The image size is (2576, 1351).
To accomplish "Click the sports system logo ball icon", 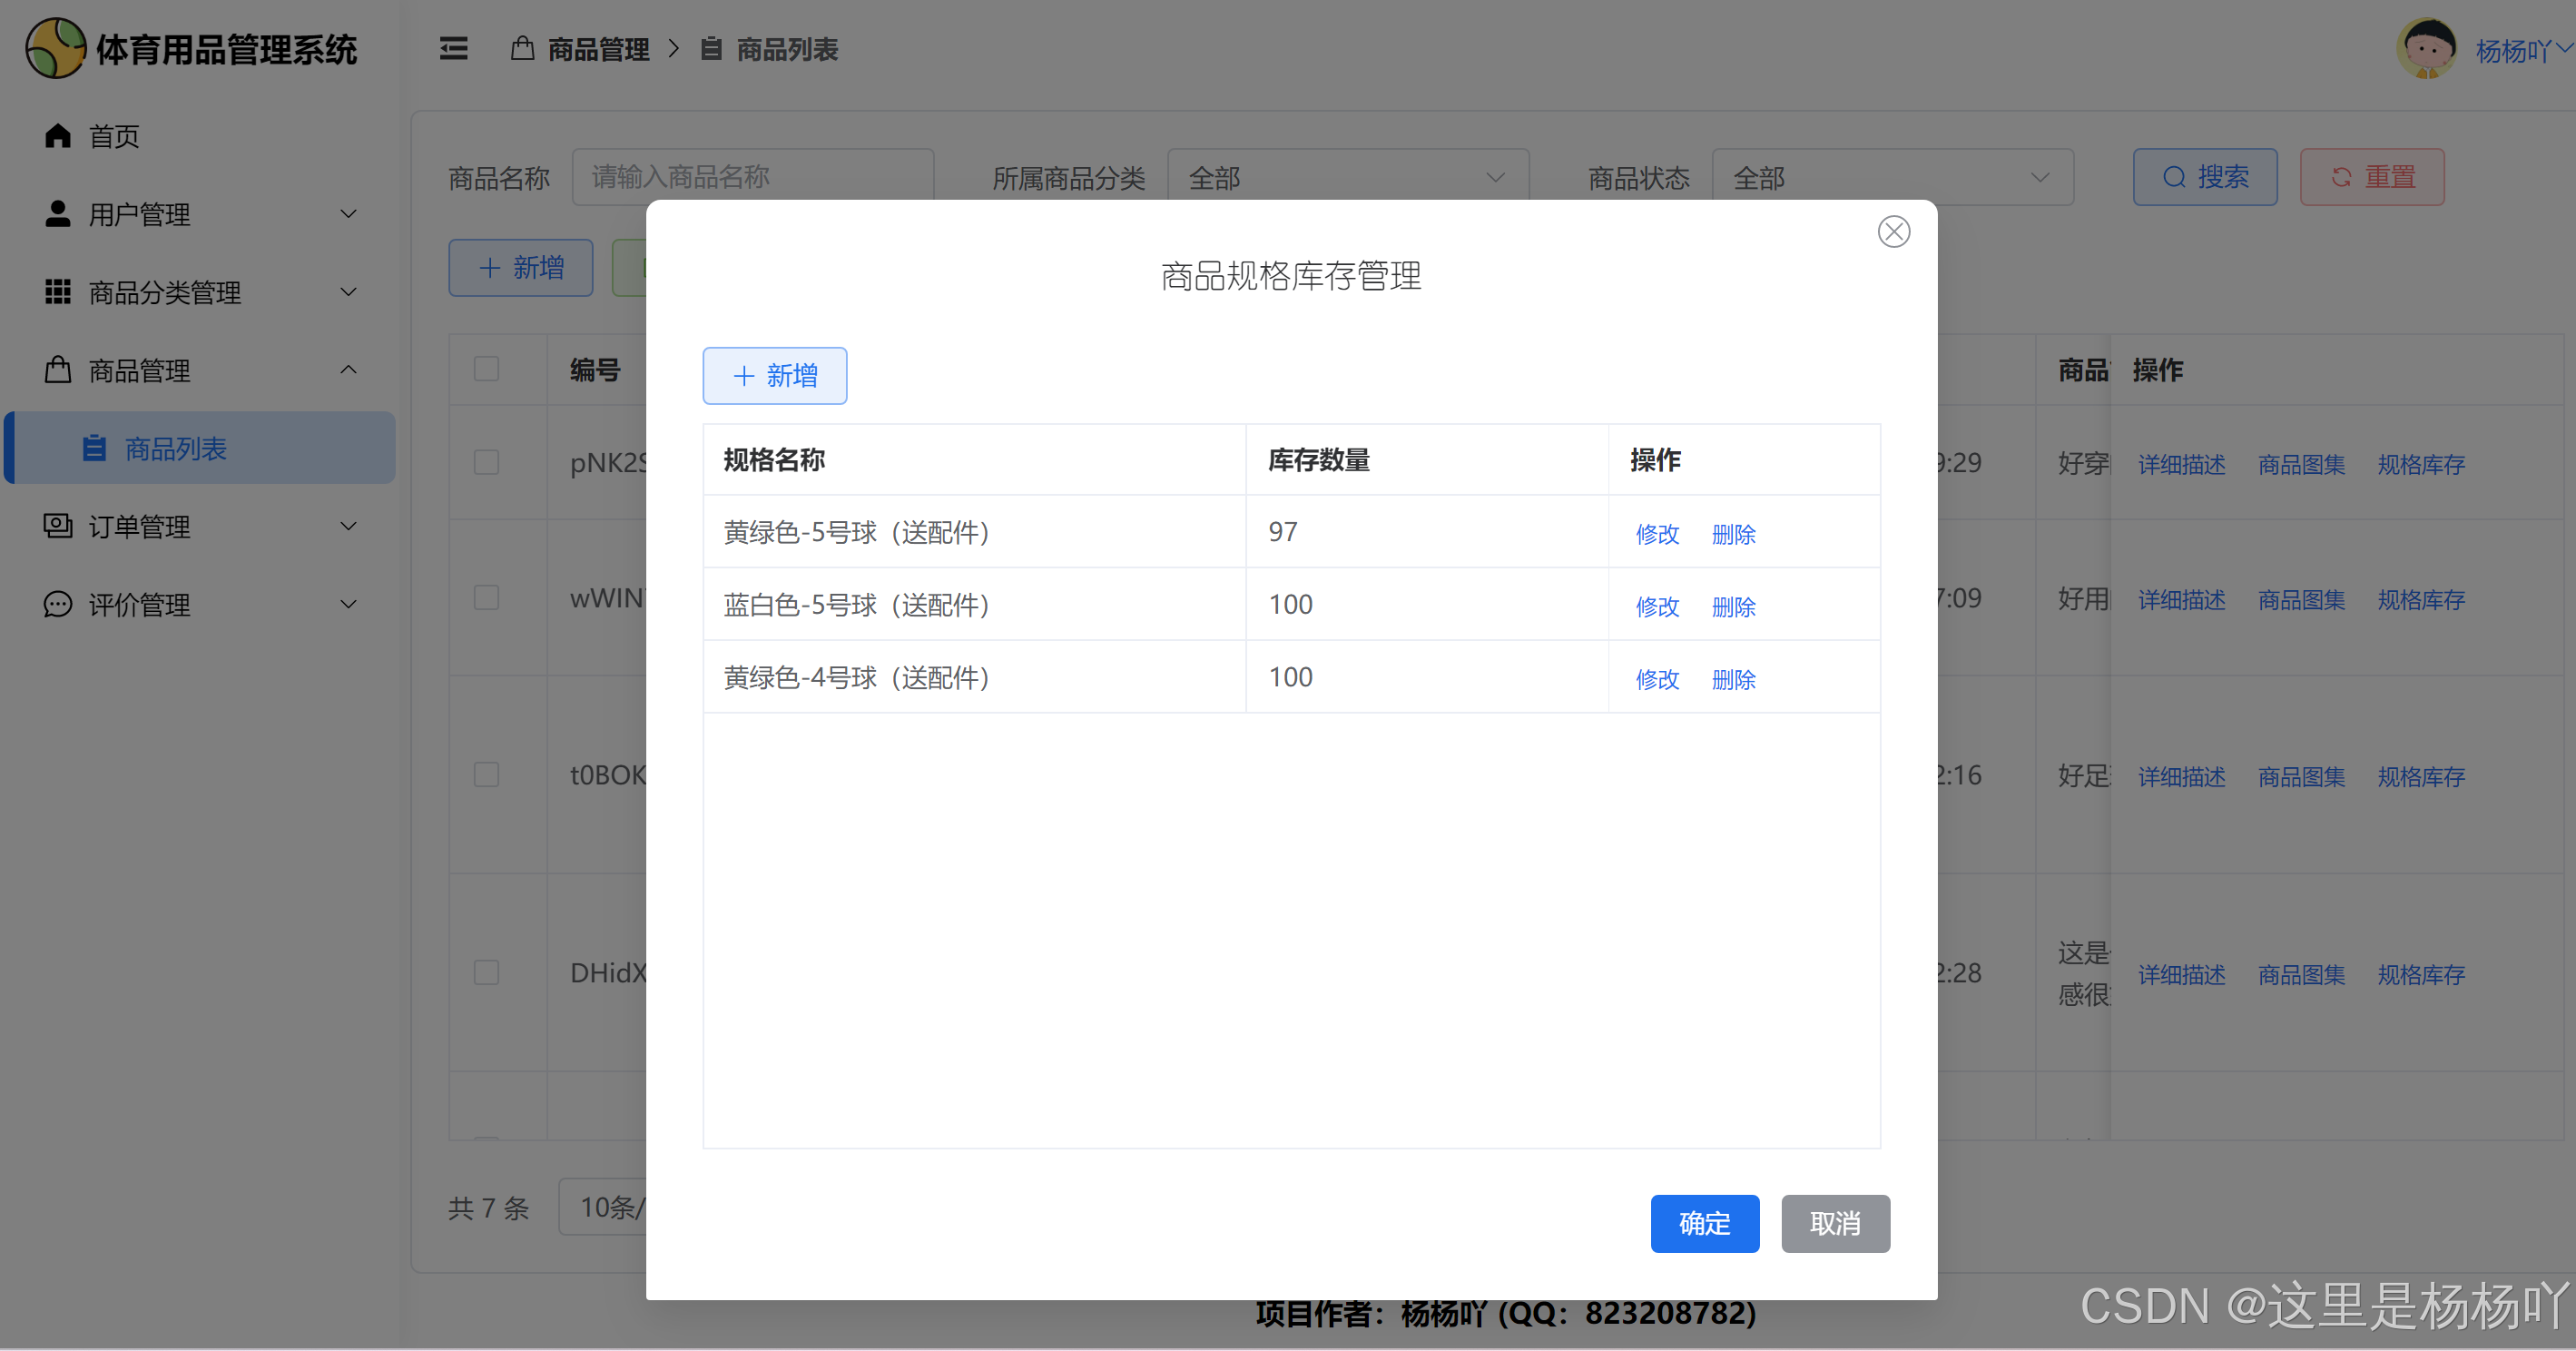I will coord(56,48).
